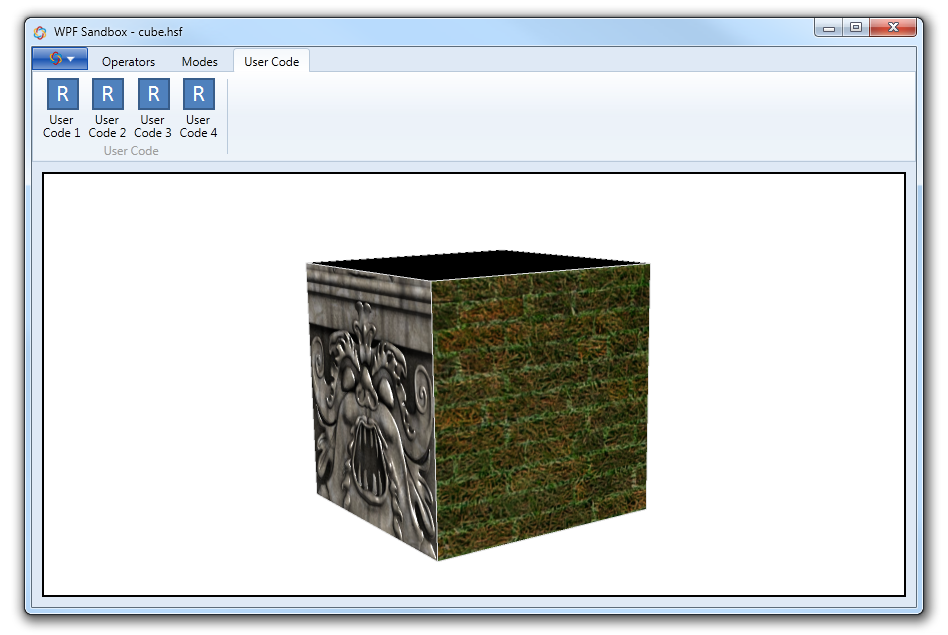948x635 pixels.
Task: Run the User Code 1 command
Action: pyautogui.click(x=62, y=109)
